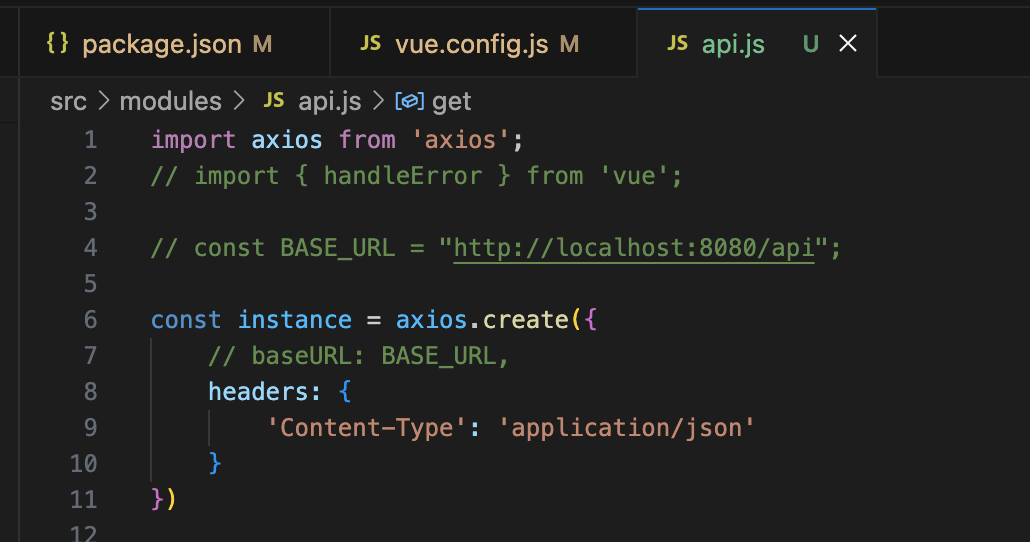
Task: Click the JS icon on vue.config.js tab
Action: coord(370,43)
